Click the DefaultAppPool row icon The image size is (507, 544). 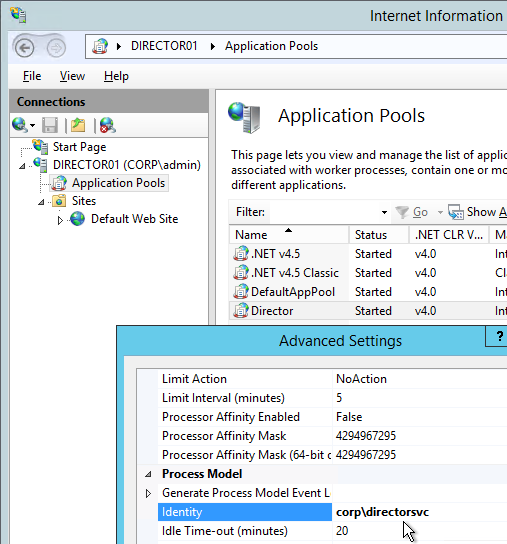pos(241,292)
